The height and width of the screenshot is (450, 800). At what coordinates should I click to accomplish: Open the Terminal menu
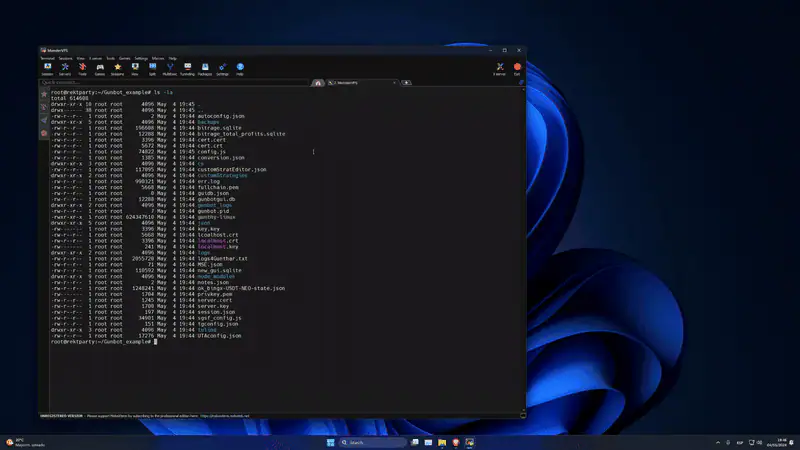pyautogui.click(x=47, y=59)
